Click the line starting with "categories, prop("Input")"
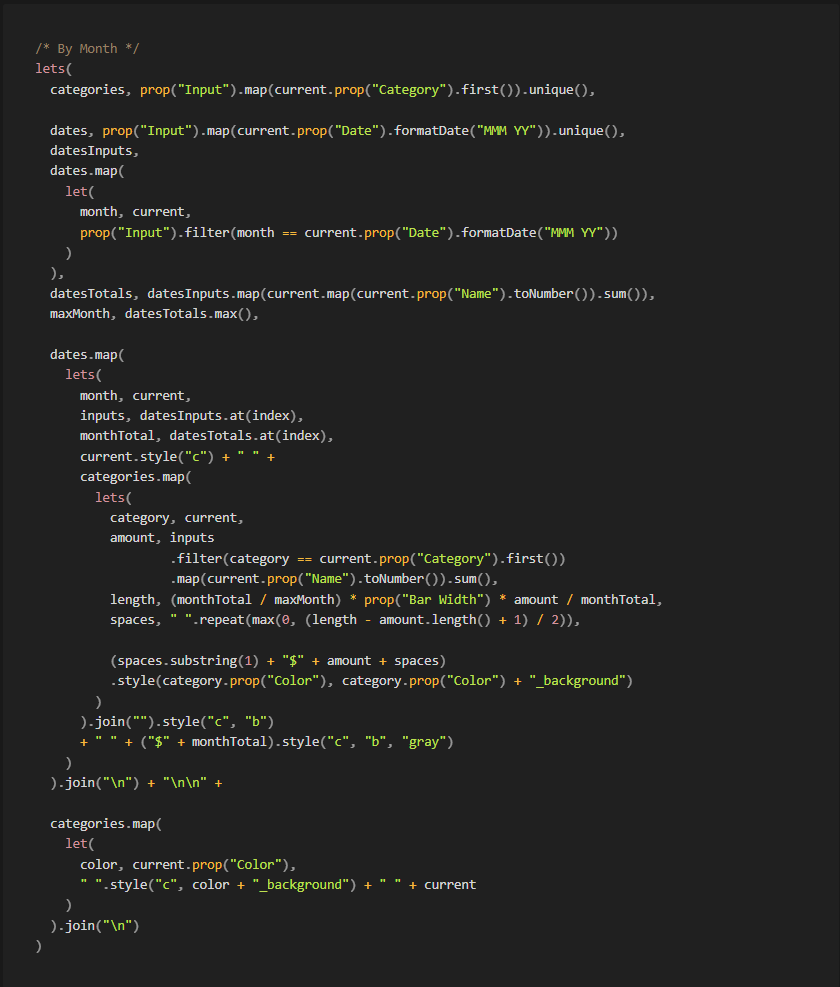 (322, 89)
